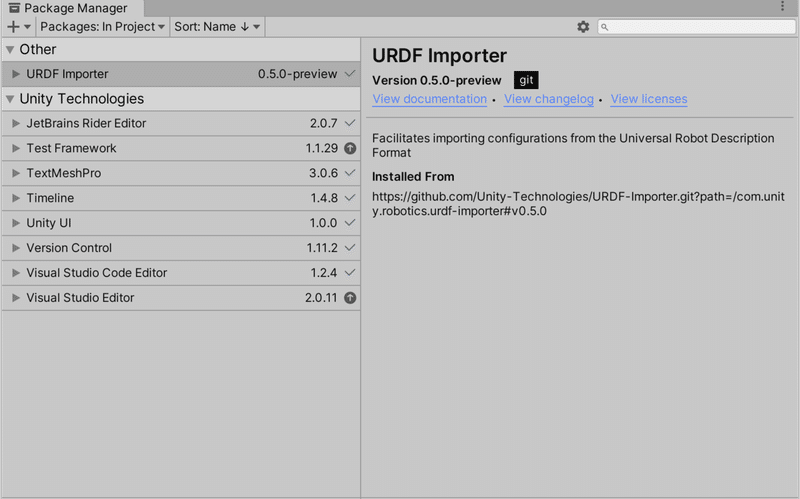Select the Visual Studio Editor package
The height and width of the screenshot is (499, 800).
coord(181,298)
